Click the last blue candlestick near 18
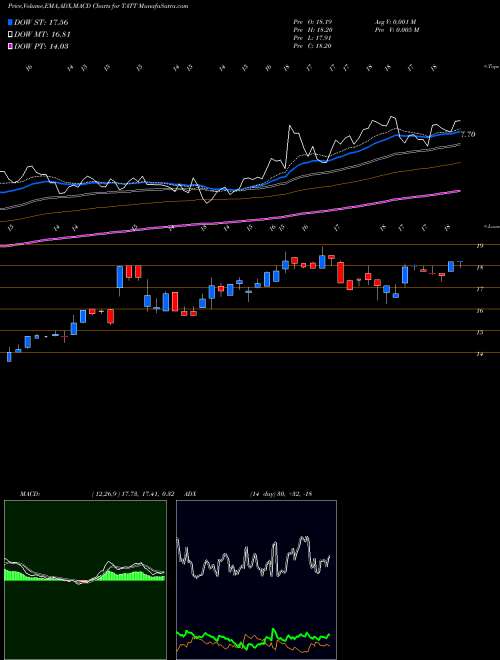The height and width of the screenshot is (660, 500). (451, 266)
